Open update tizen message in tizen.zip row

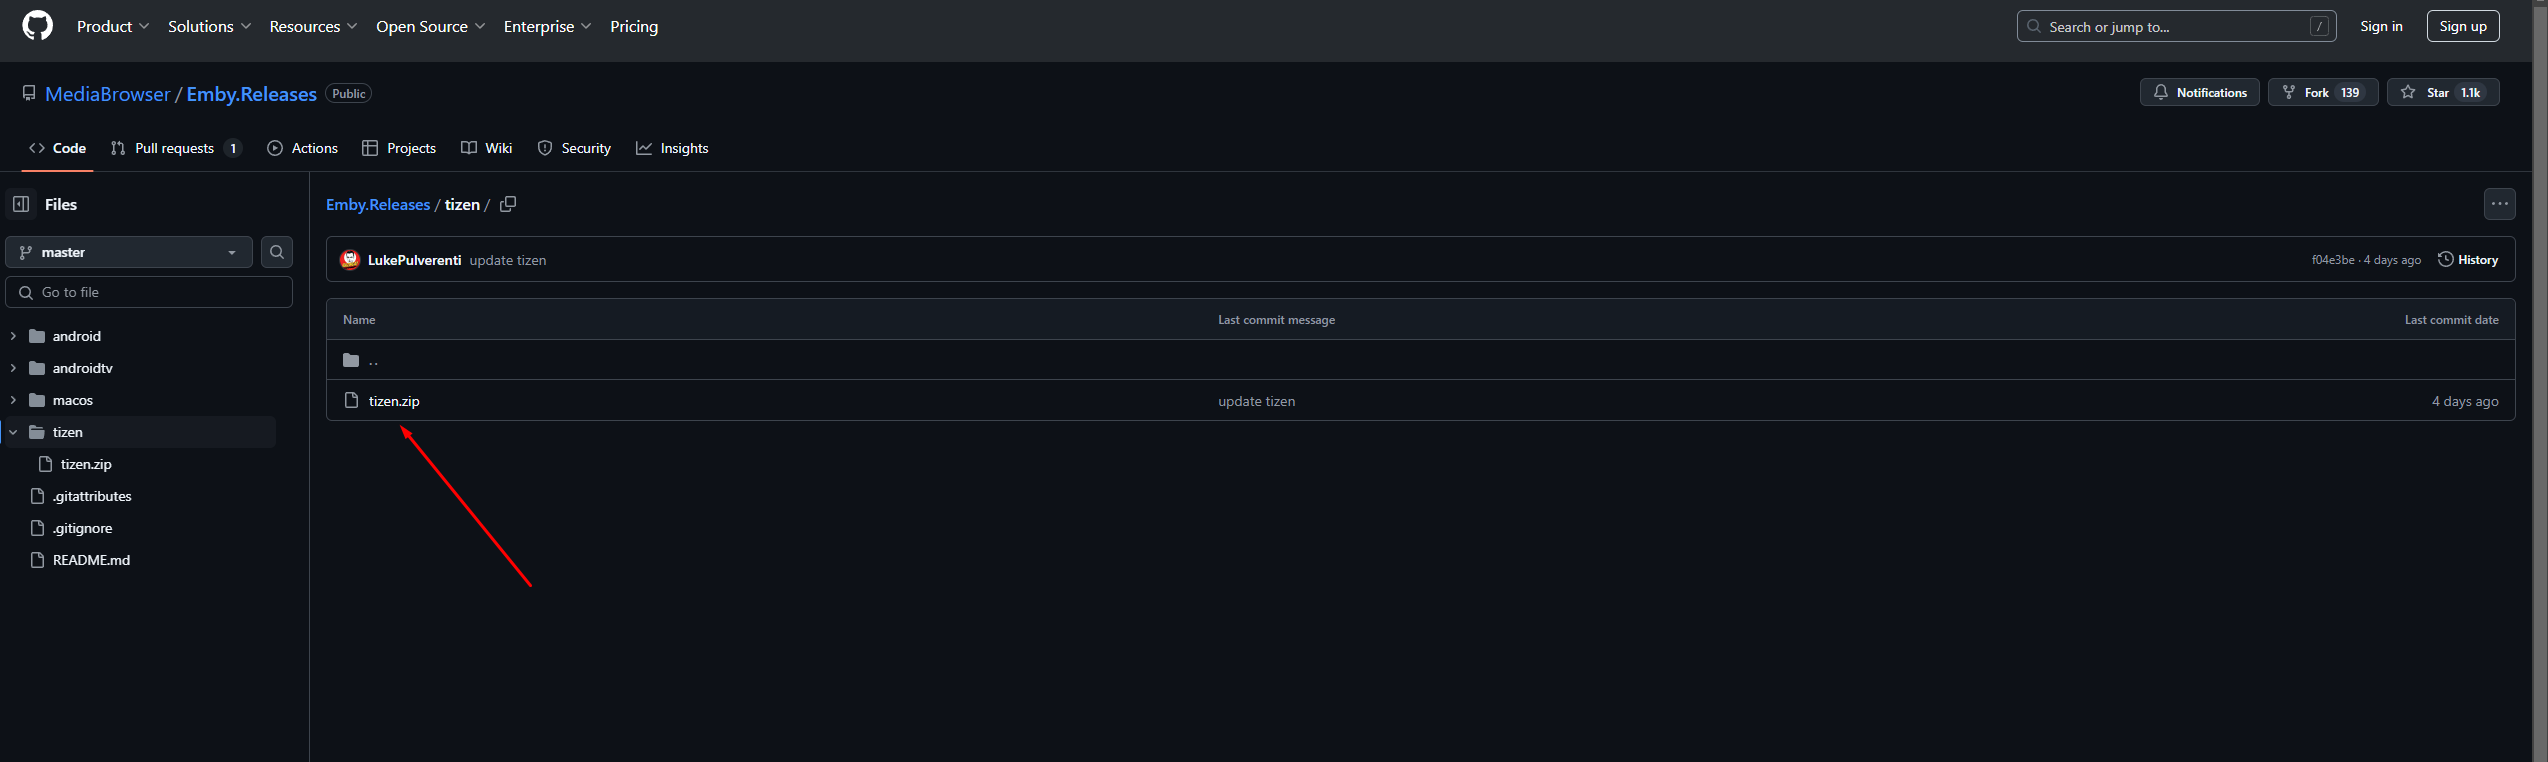coord(1256,401)
